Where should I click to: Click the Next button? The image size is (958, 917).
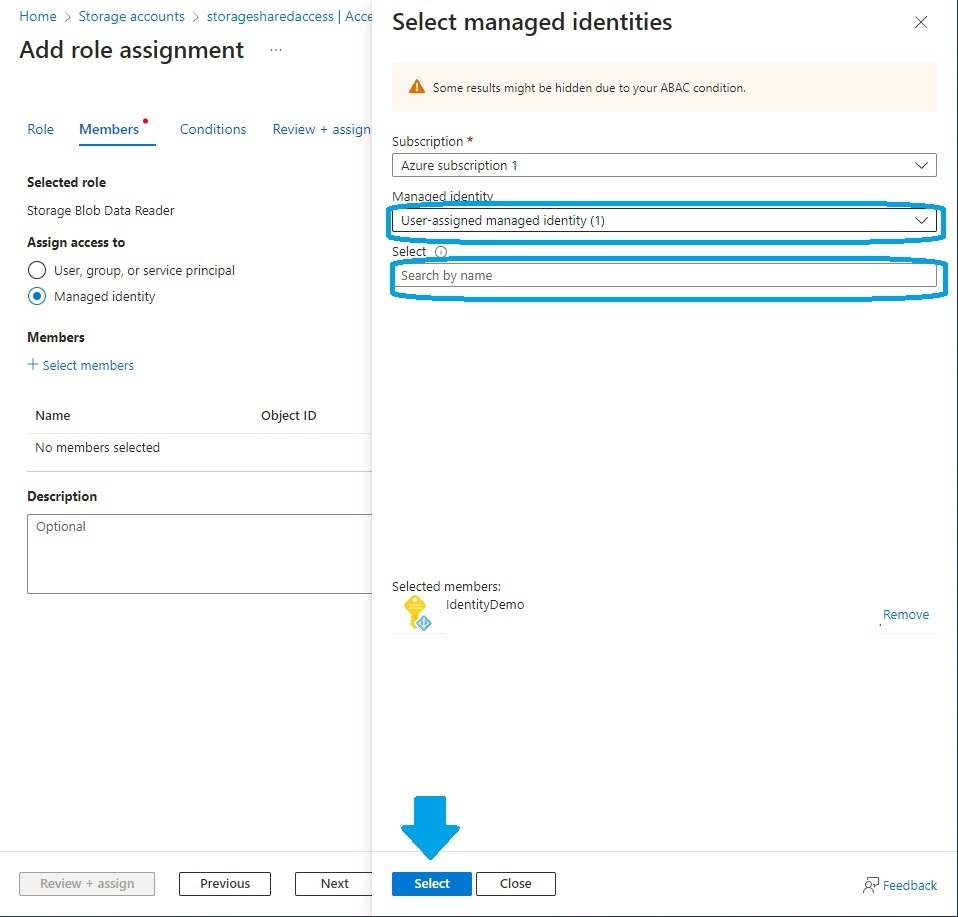coord(334,883)
